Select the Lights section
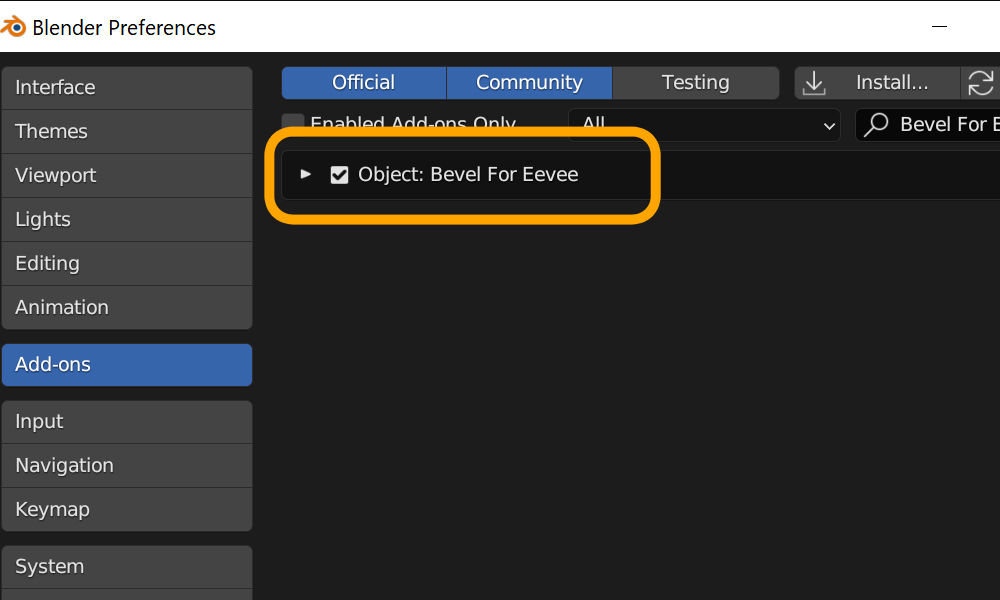 (x=127, y=219)
